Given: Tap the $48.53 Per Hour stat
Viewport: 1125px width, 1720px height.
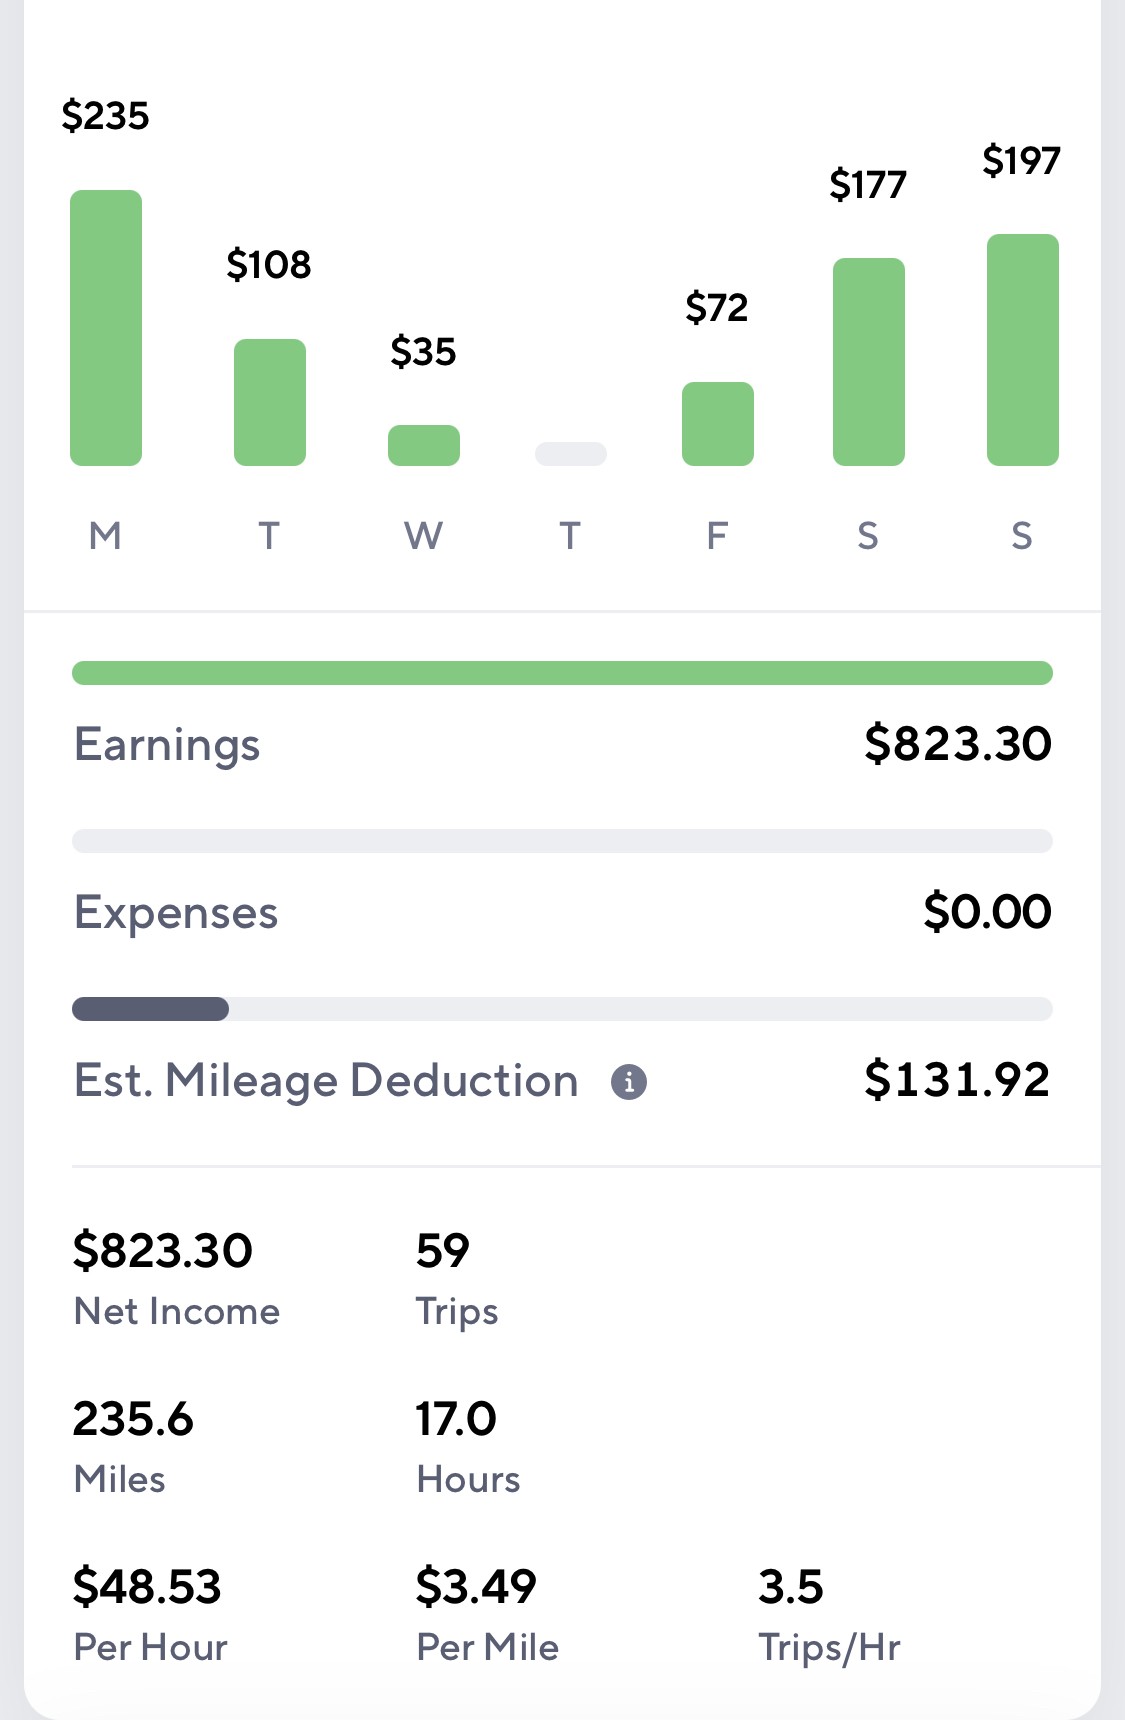Looking at the screenshot, I should click(x=150, y=1615).
